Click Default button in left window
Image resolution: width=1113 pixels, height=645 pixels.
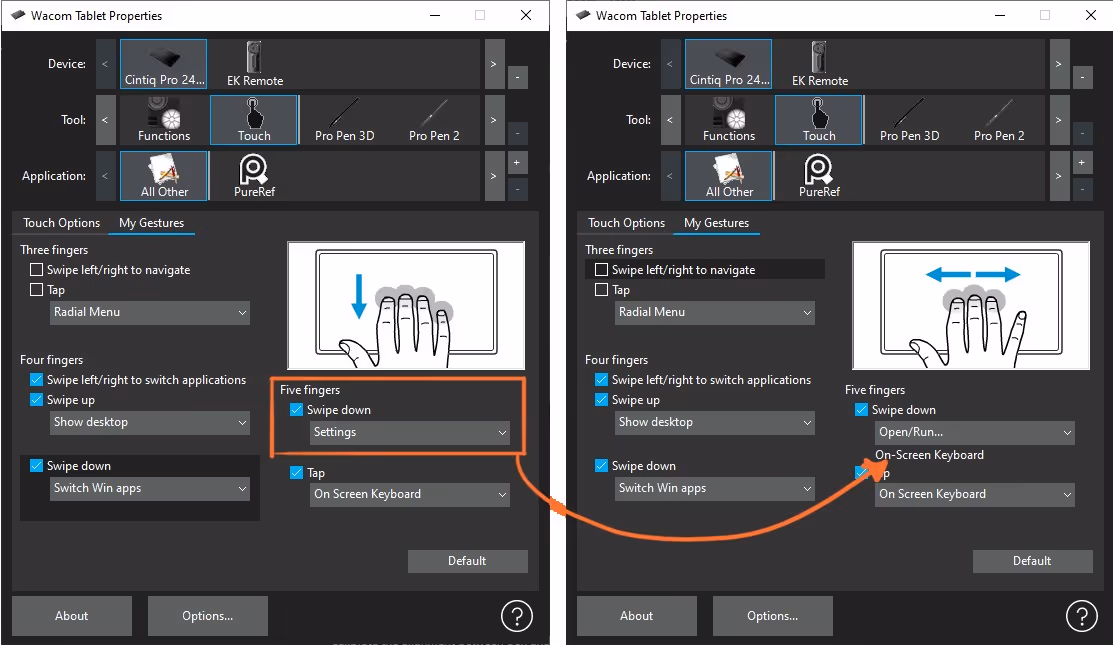467,561
